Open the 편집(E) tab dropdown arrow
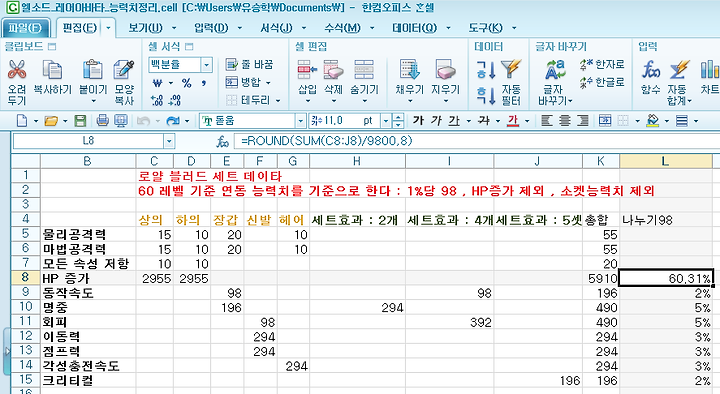Image resolution: width=720 pixels, height=394 pixels. tap(108, 28)
